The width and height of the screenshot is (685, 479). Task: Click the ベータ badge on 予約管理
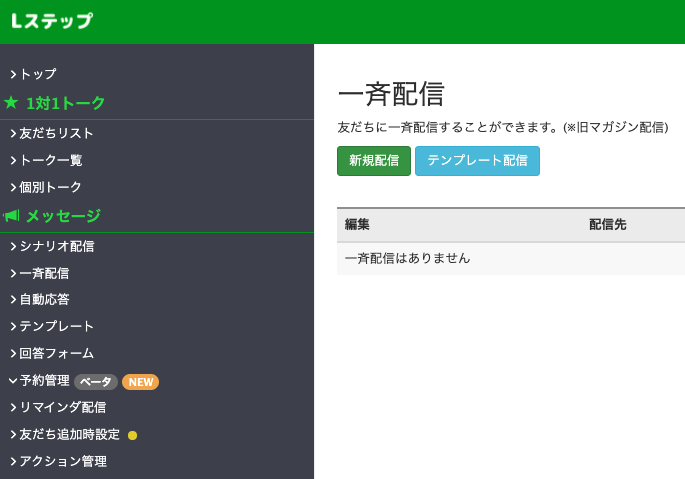pos(96,382)
